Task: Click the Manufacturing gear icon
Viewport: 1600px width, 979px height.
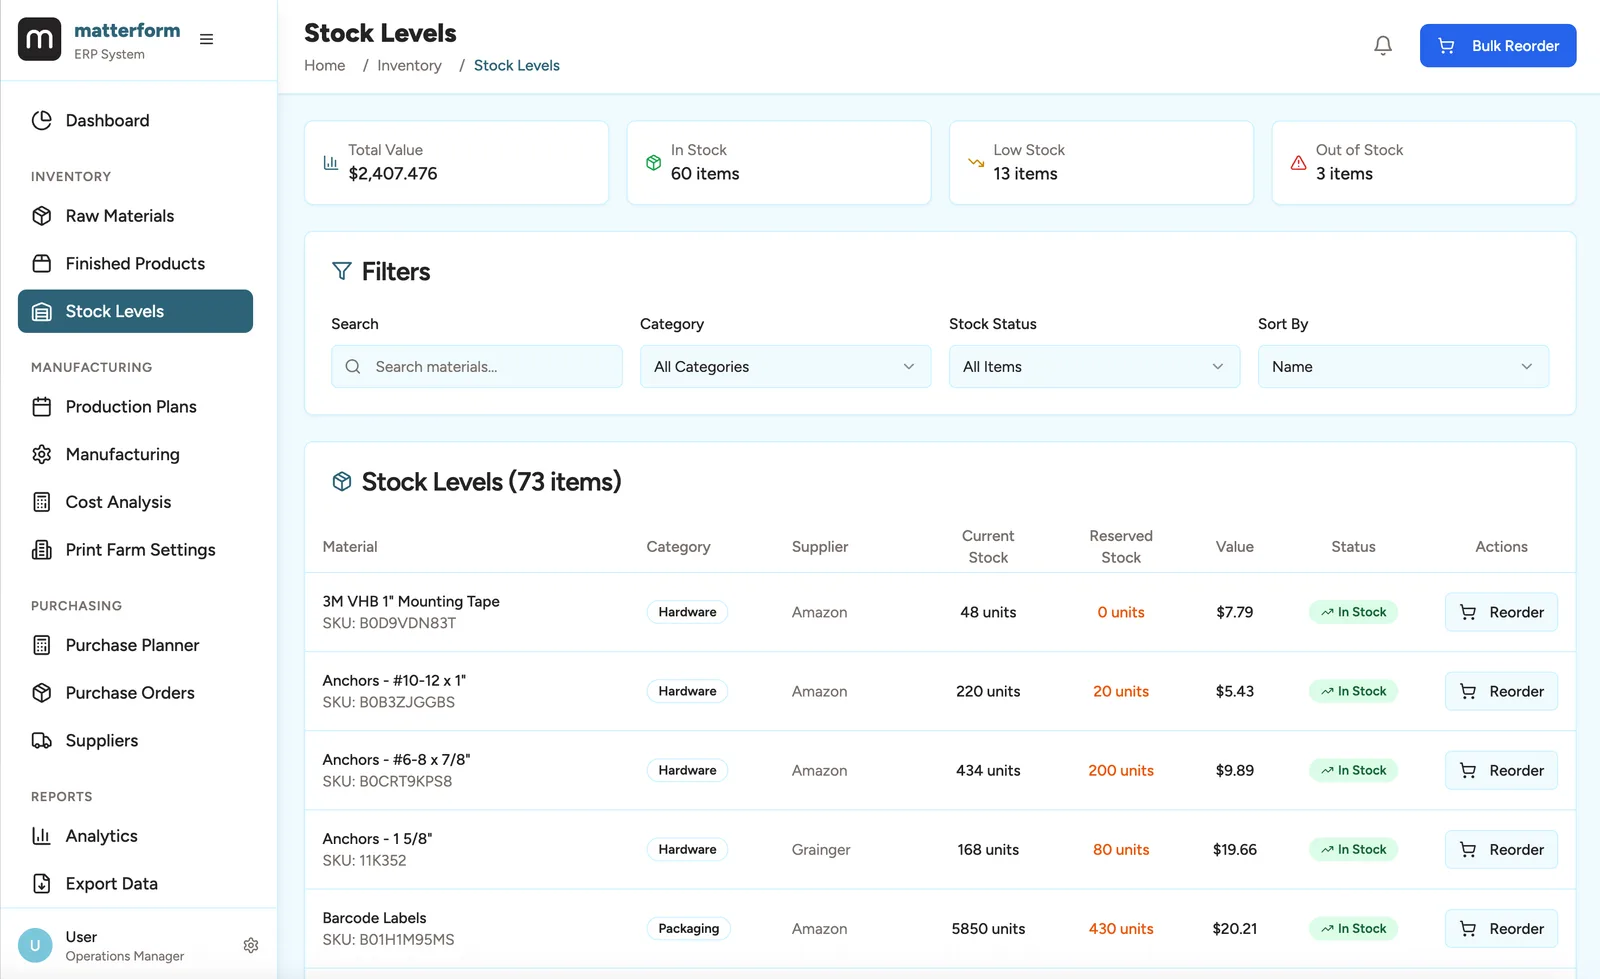Action: coord(41,454)
